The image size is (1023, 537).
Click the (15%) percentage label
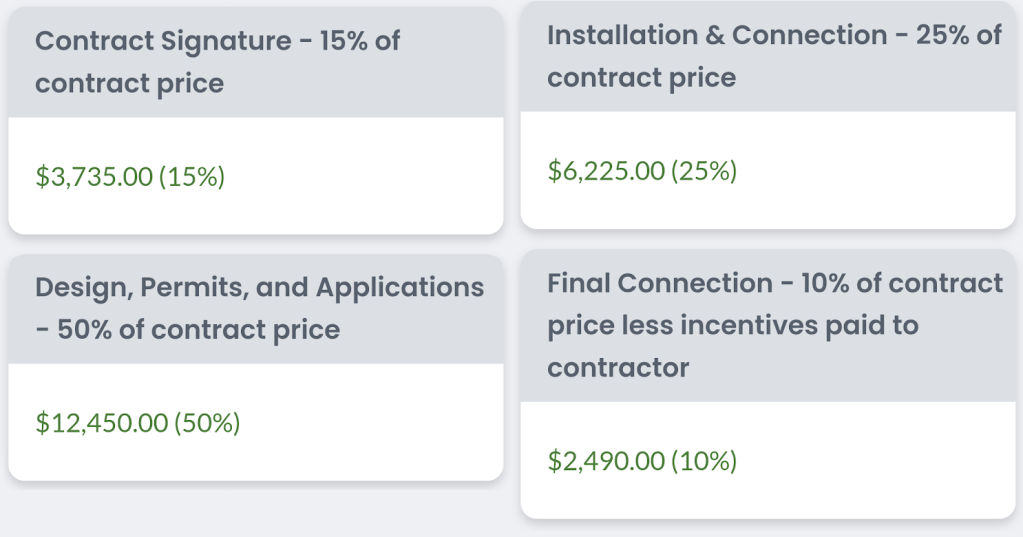(x=191, y=177)
